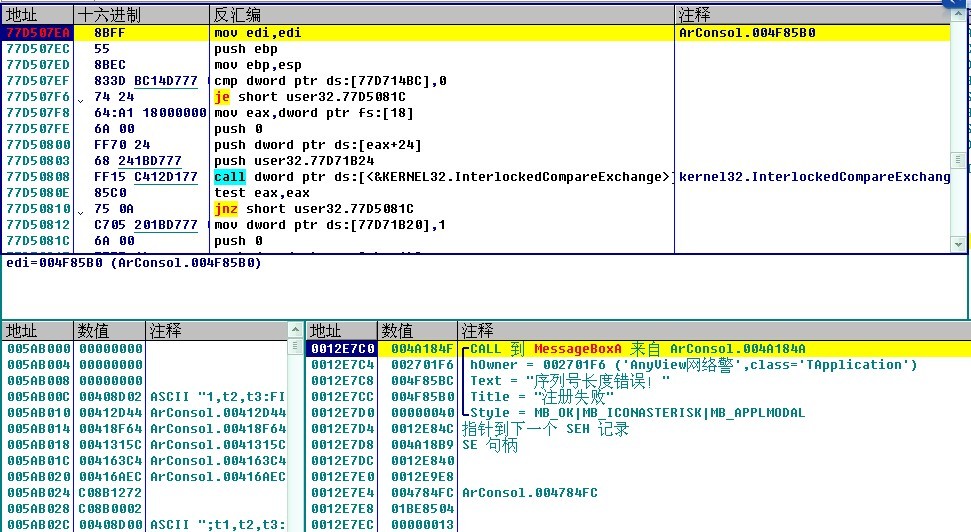Viewport: 971px width, 532px height.
Task: Click the hOwner stack comment line
Action: 694,365
